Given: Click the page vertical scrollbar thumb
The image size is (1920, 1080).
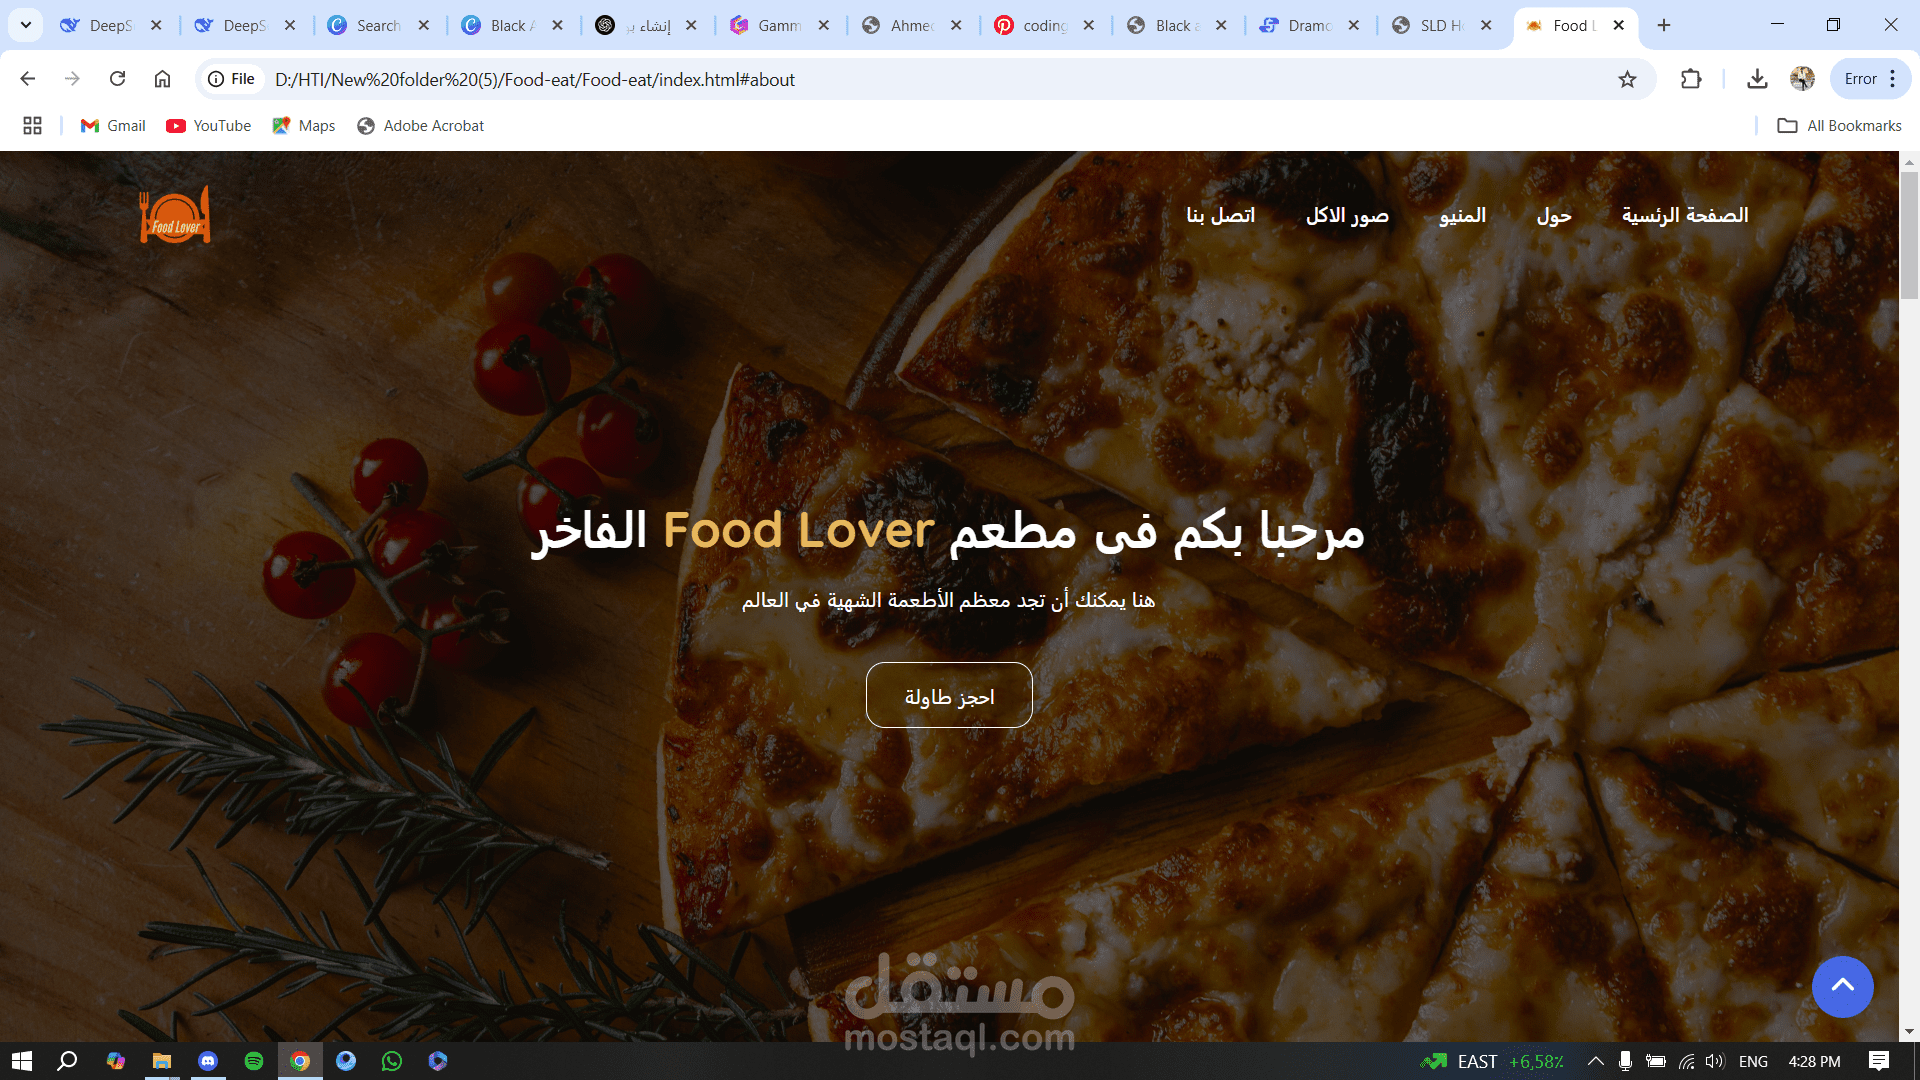Looking at the screenshot, I should (1909, 235).
